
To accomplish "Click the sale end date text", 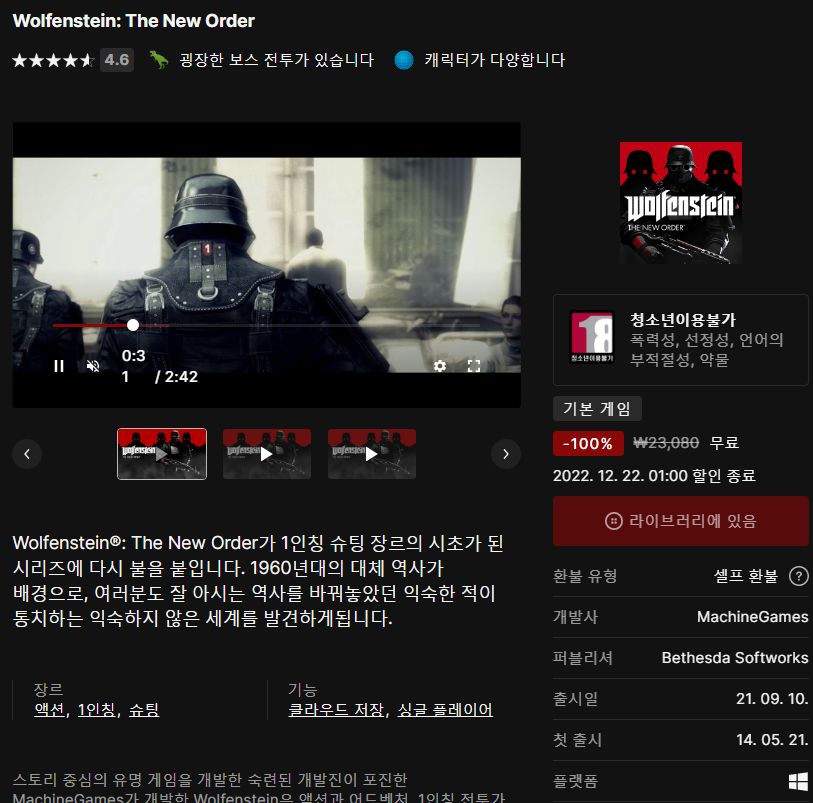I will tap(654, 475).
